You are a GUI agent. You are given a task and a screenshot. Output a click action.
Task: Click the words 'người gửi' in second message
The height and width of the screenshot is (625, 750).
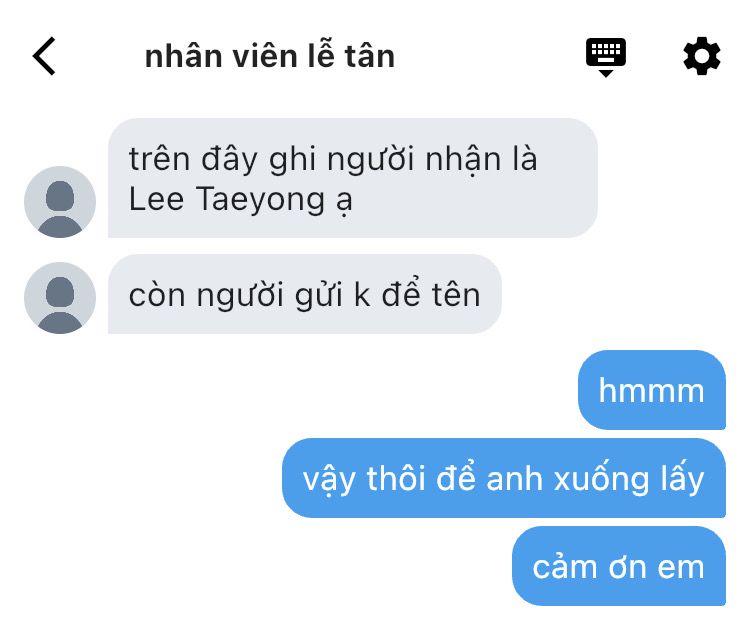pyautogui.click(x=269, y=295)
